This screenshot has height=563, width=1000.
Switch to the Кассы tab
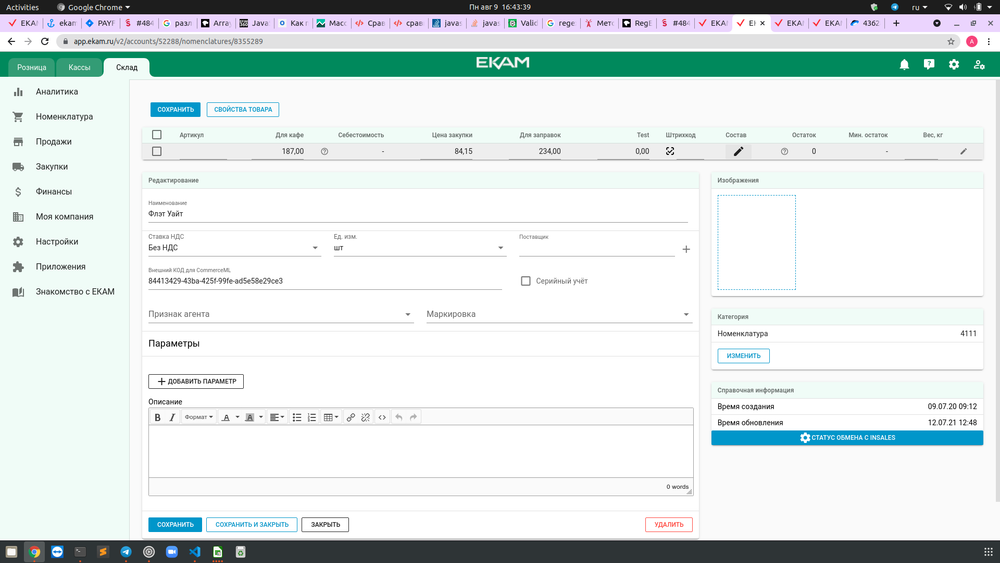pos(79,67)
